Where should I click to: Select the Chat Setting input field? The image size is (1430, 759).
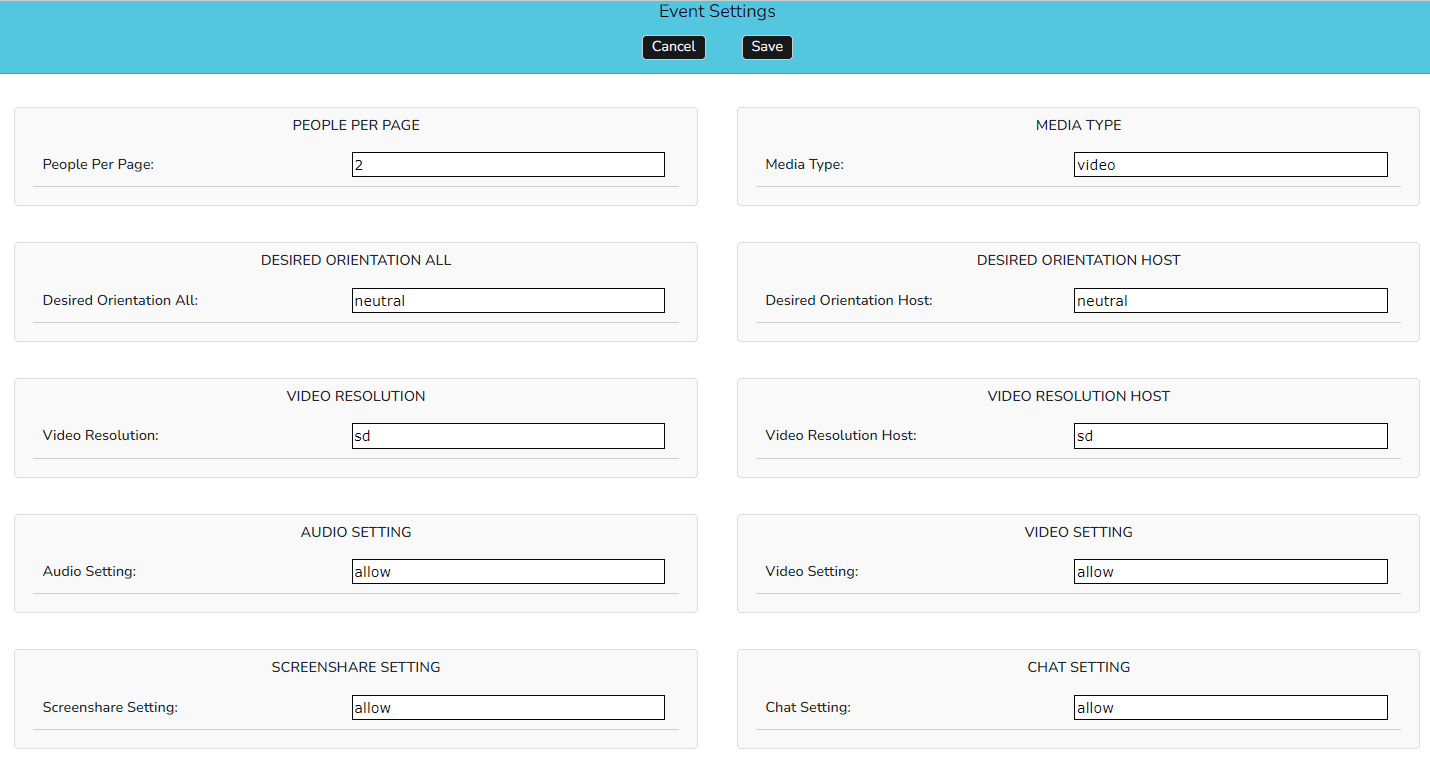coord(1230,707)
